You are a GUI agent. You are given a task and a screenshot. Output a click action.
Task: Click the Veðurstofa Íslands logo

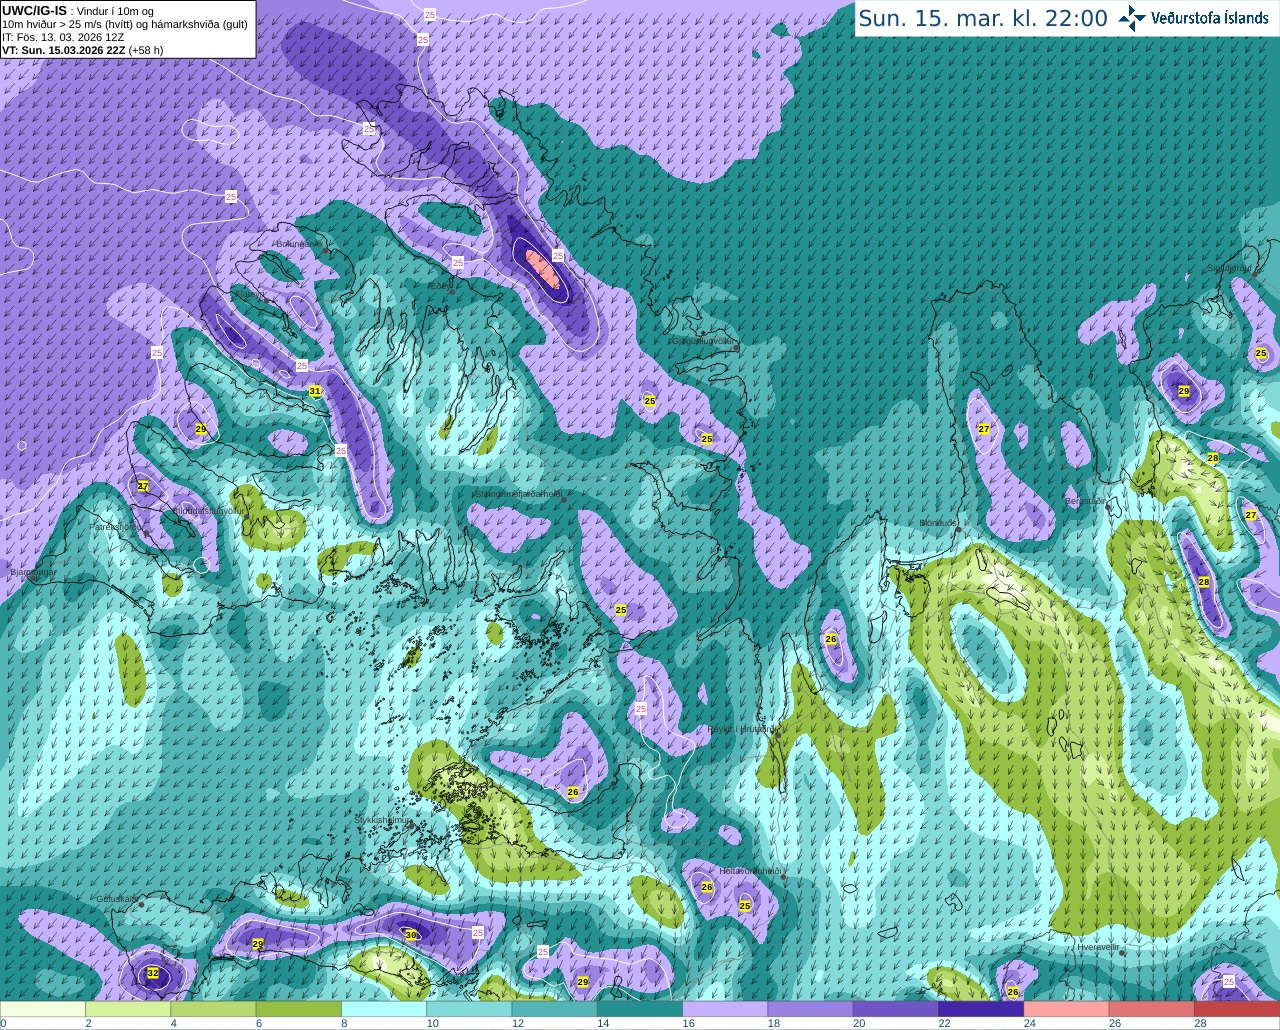[x=1194, y=18]
